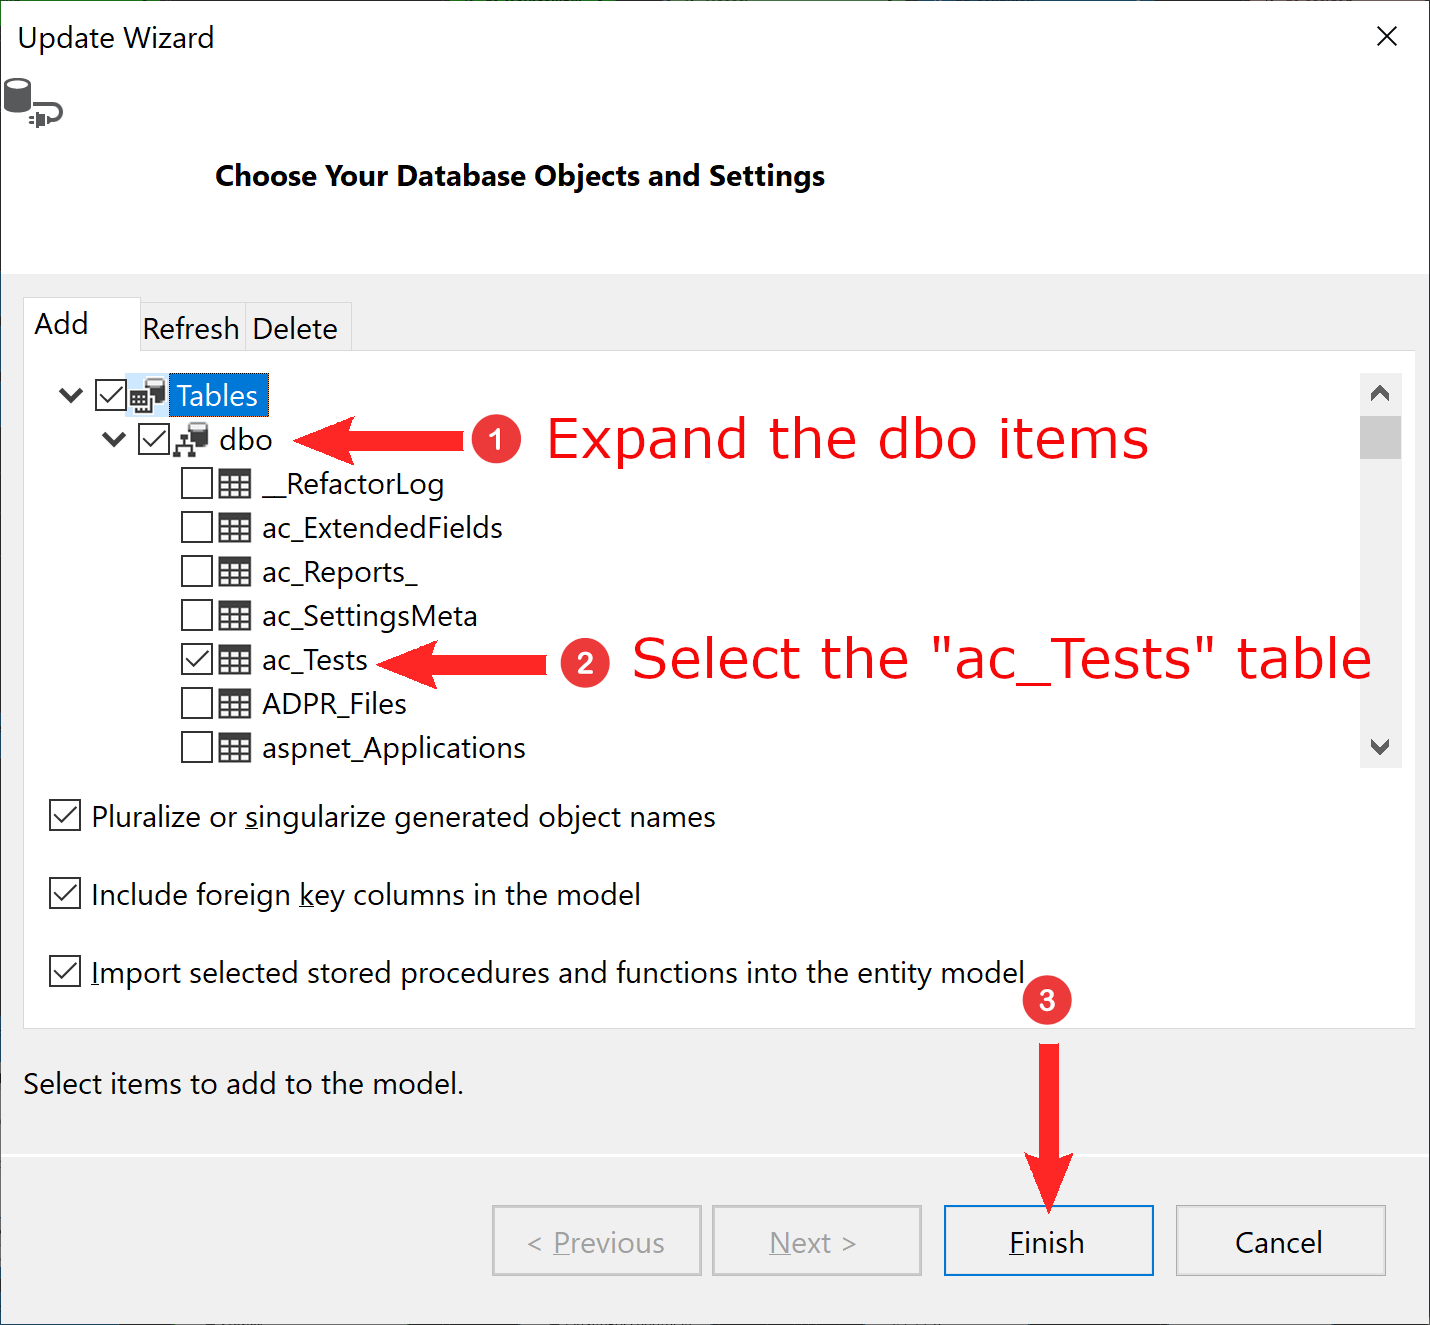Toggle Pluralize or singularize object names
The image size is (1430, 1325).
click(x=65, y=816)
